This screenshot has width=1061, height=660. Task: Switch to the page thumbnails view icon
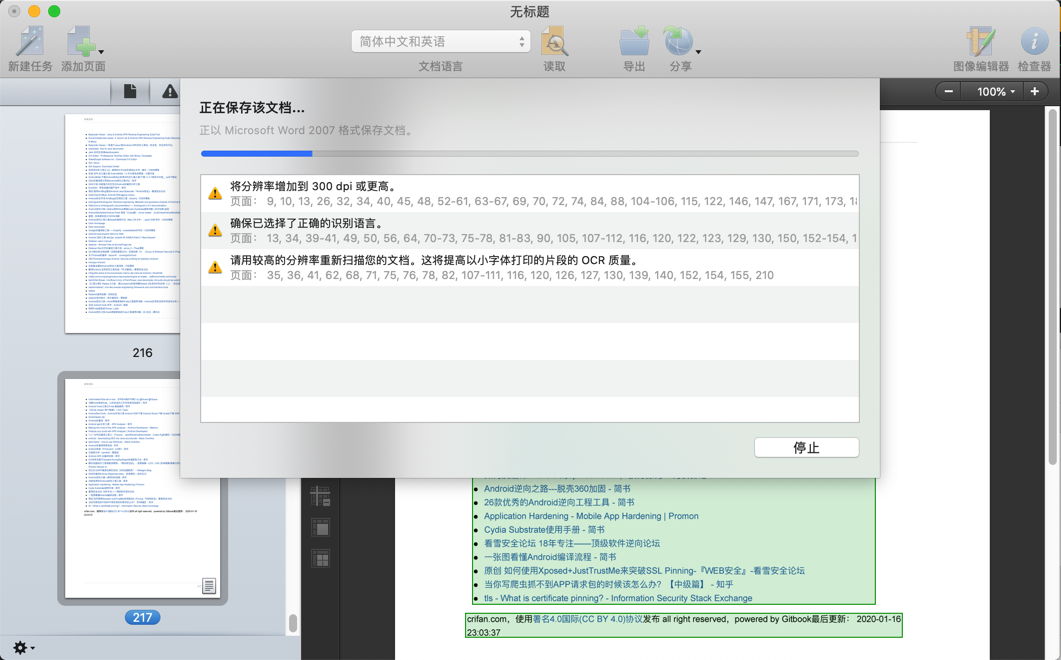pyautogui.click(x=130, y=91)
